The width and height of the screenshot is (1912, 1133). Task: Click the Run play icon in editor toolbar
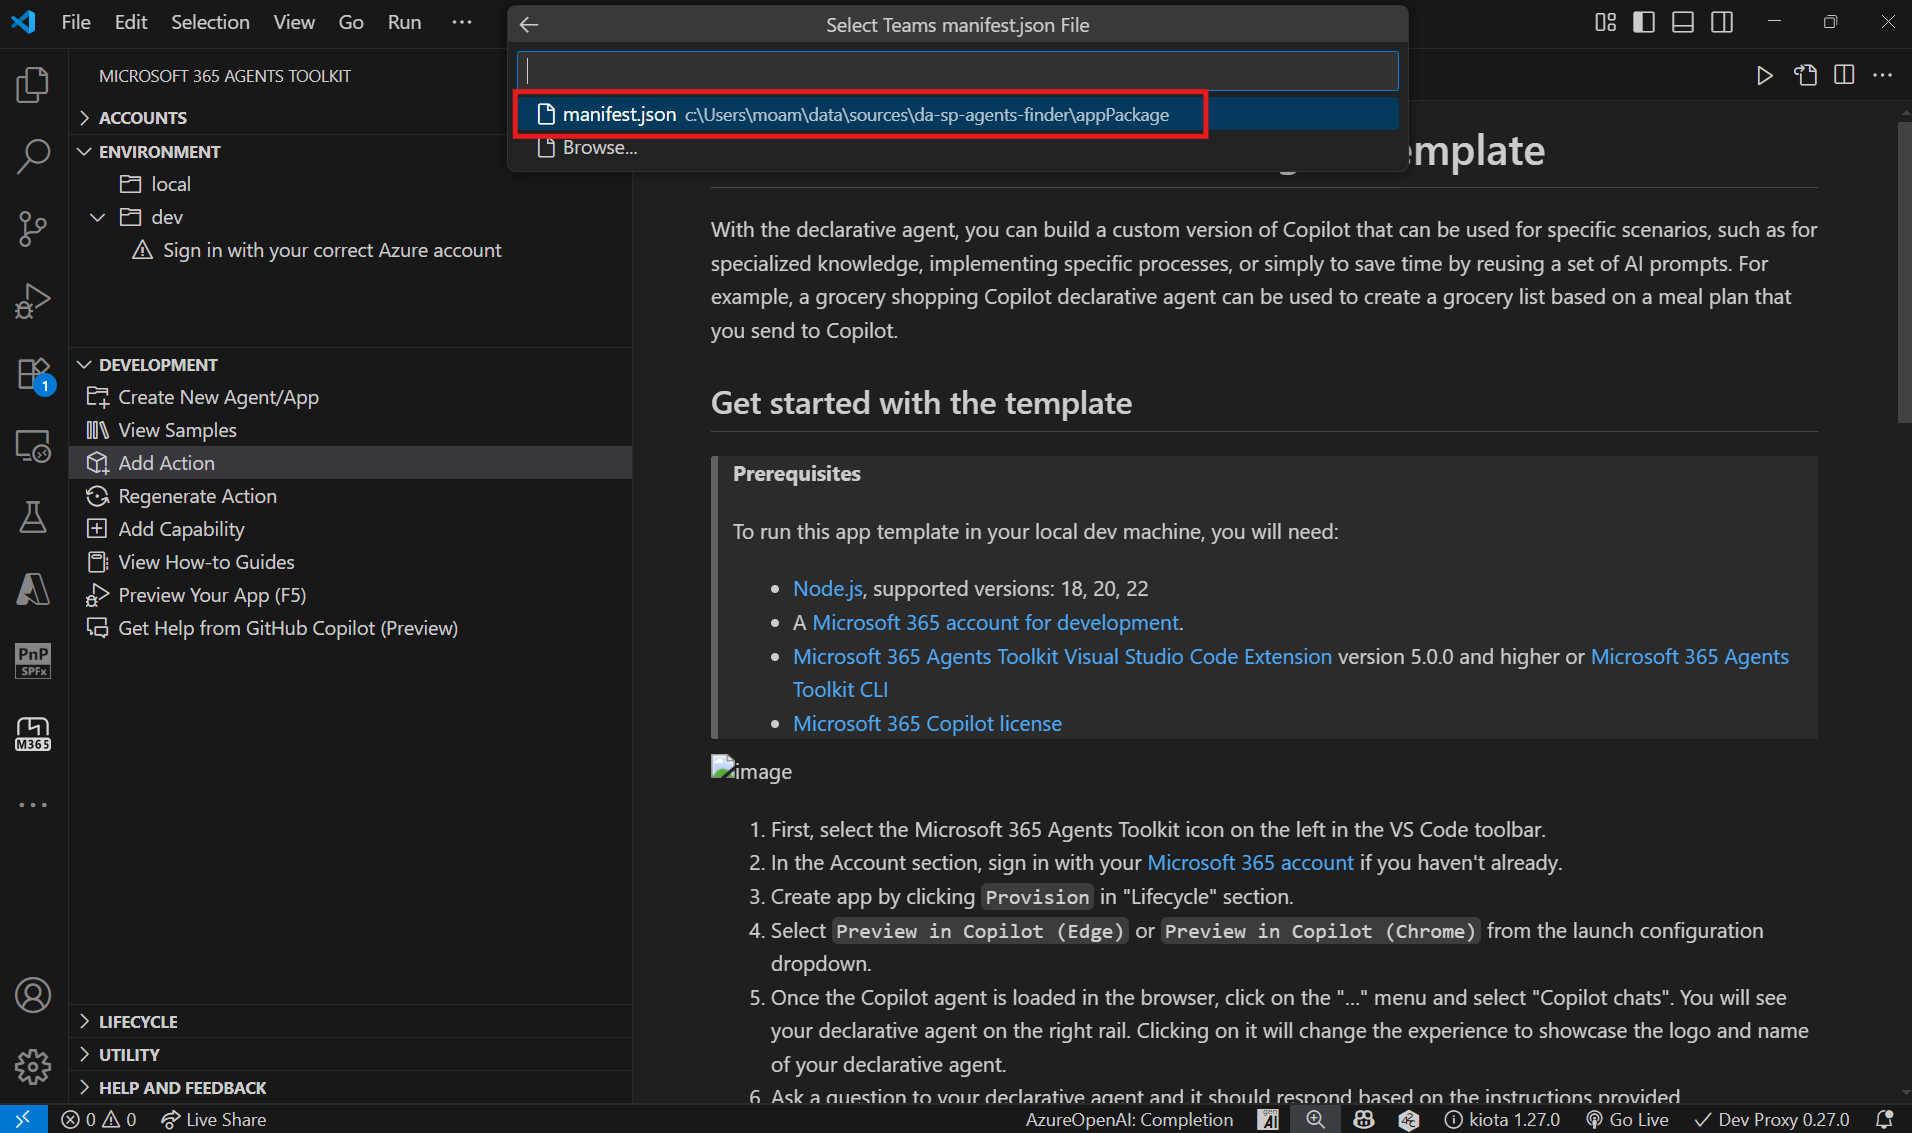(x=1765, y=76)
